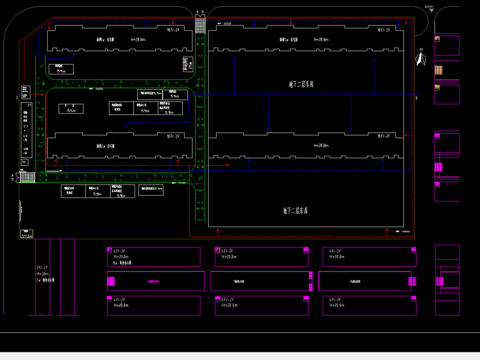Click the bright magenta hatched block in the right strip

[x=438, y=167]
